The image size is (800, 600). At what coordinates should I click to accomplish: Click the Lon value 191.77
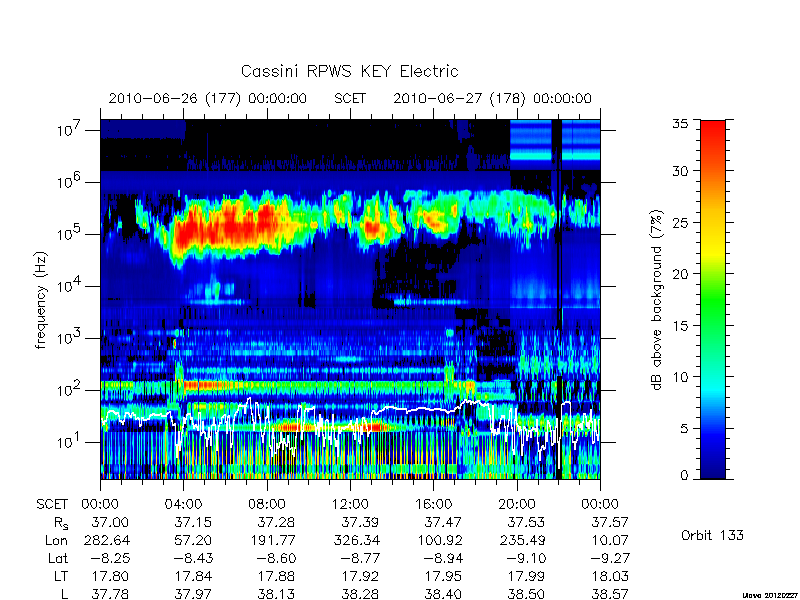tap(273, 540)
